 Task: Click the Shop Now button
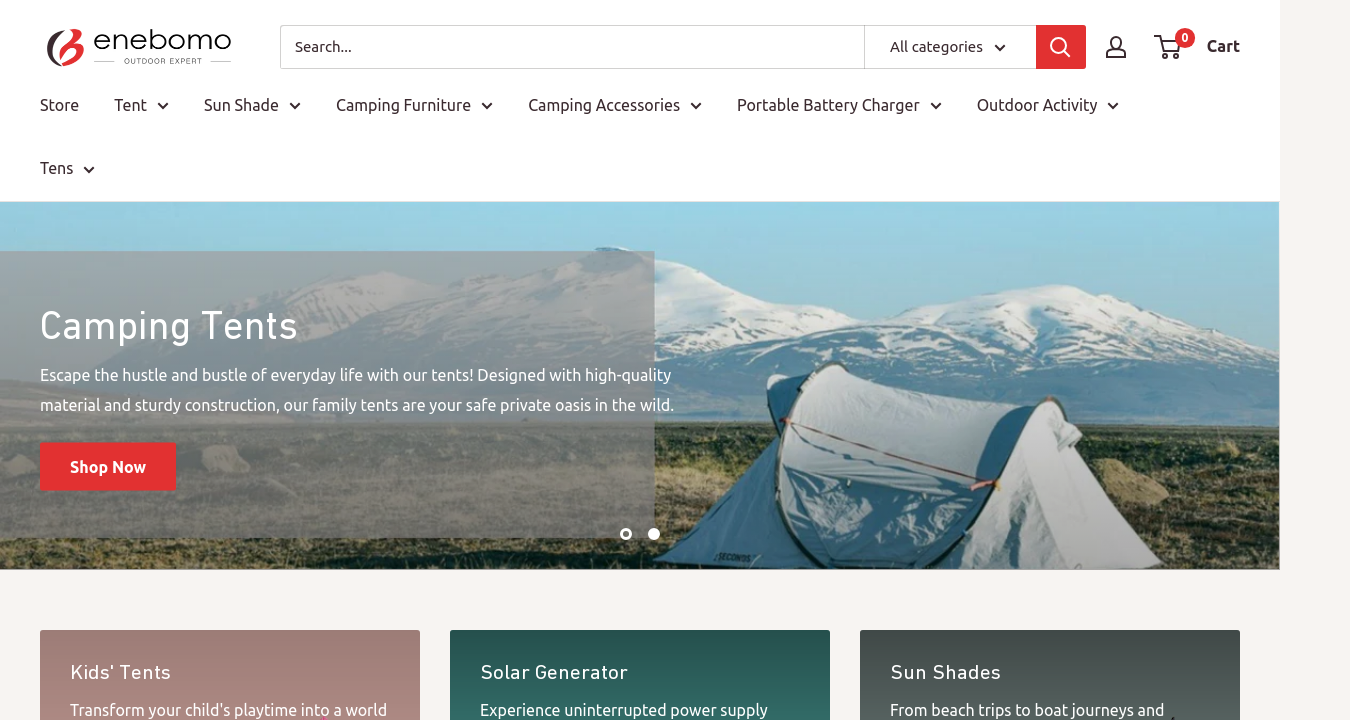pos(108,467)
